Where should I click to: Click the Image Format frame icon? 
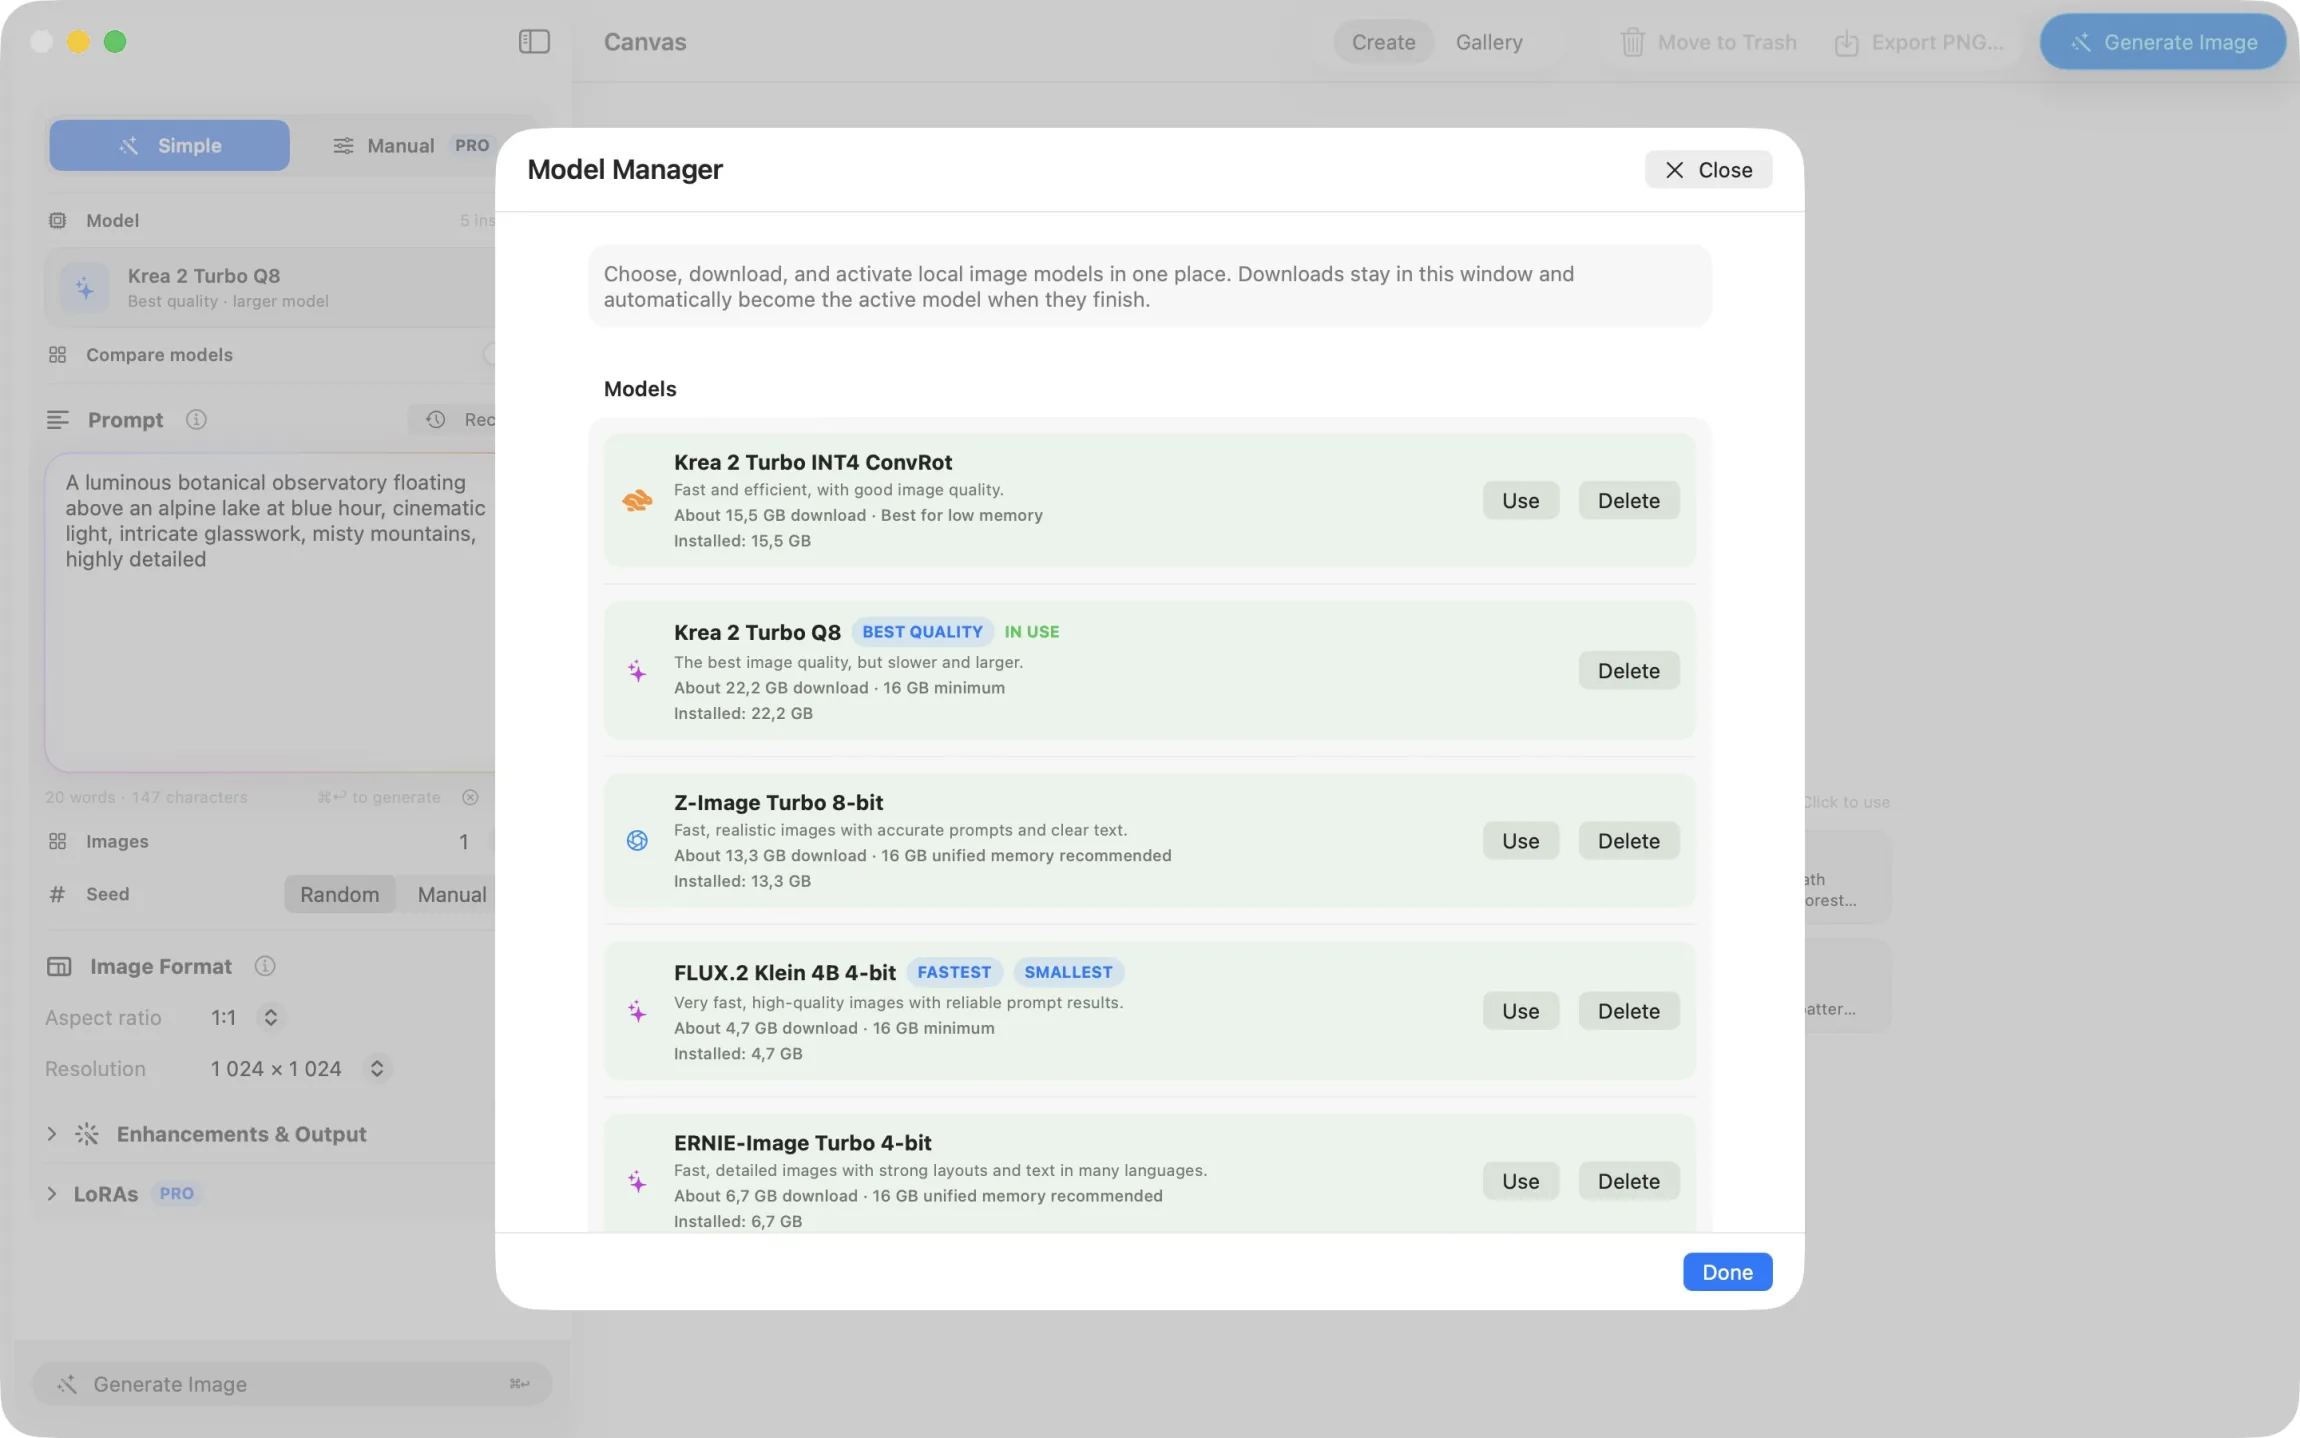(x=59, y=966)
